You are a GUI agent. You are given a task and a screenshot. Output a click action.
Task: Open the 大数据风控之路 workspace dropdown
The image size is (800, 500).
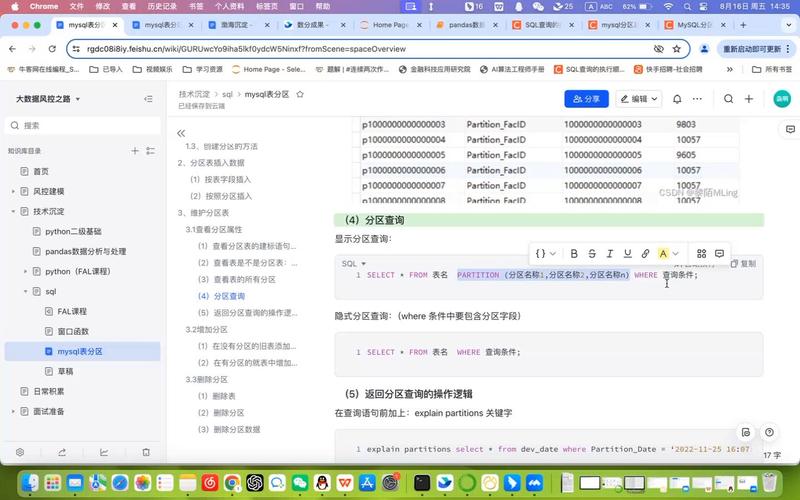click(48, 99)
